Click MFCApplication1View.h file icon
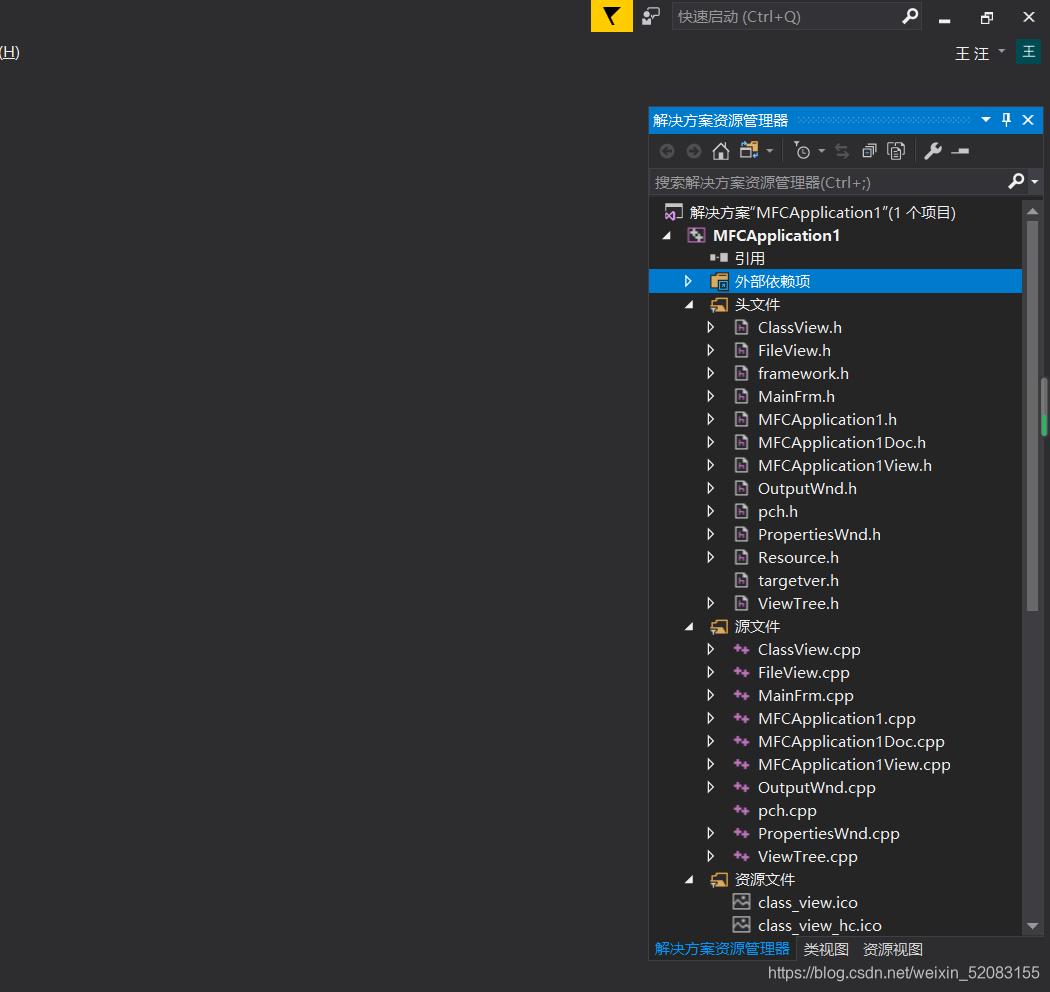 click(741, 466)
